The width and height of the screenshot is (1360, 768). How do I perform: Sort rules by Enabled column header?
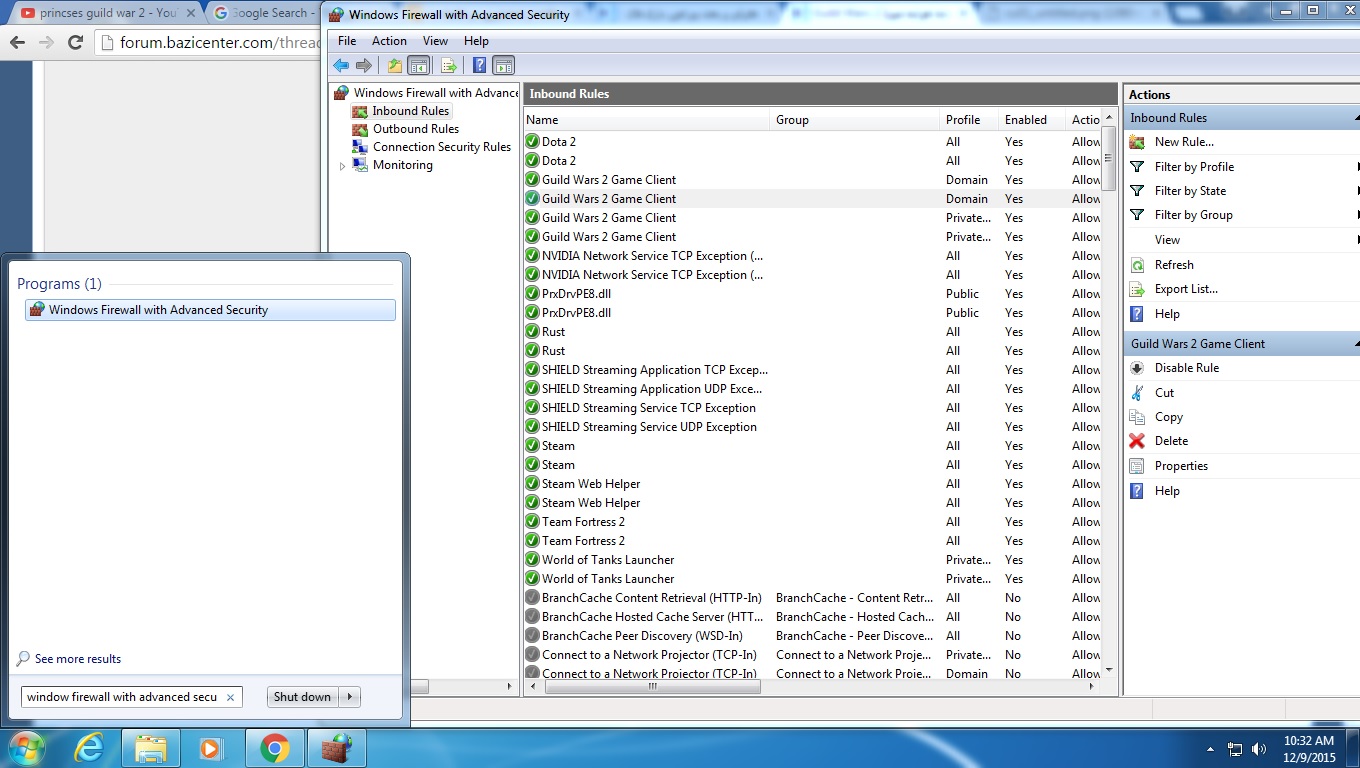coord(1033,119)
